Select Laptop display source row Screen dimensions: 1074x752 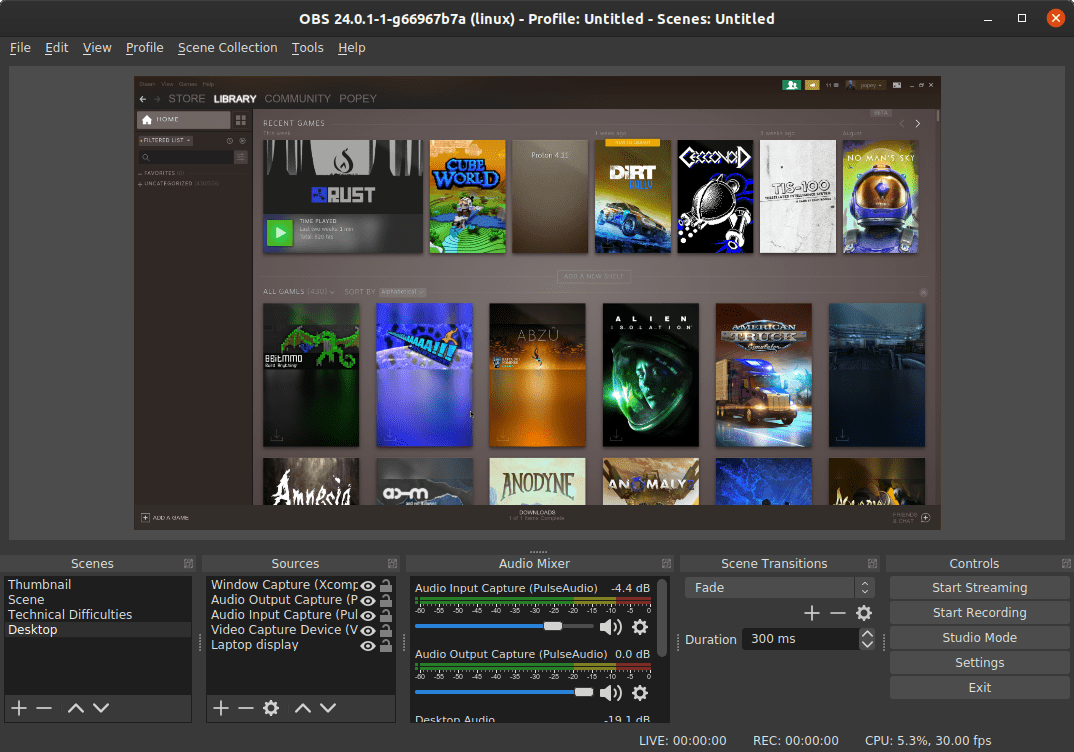pos(301,644)
